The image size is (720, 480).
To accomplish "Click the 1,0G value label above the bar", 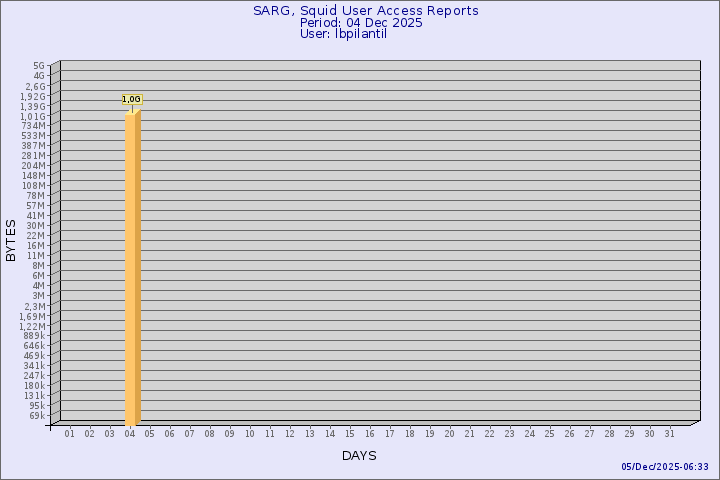I will coord(131,99).
